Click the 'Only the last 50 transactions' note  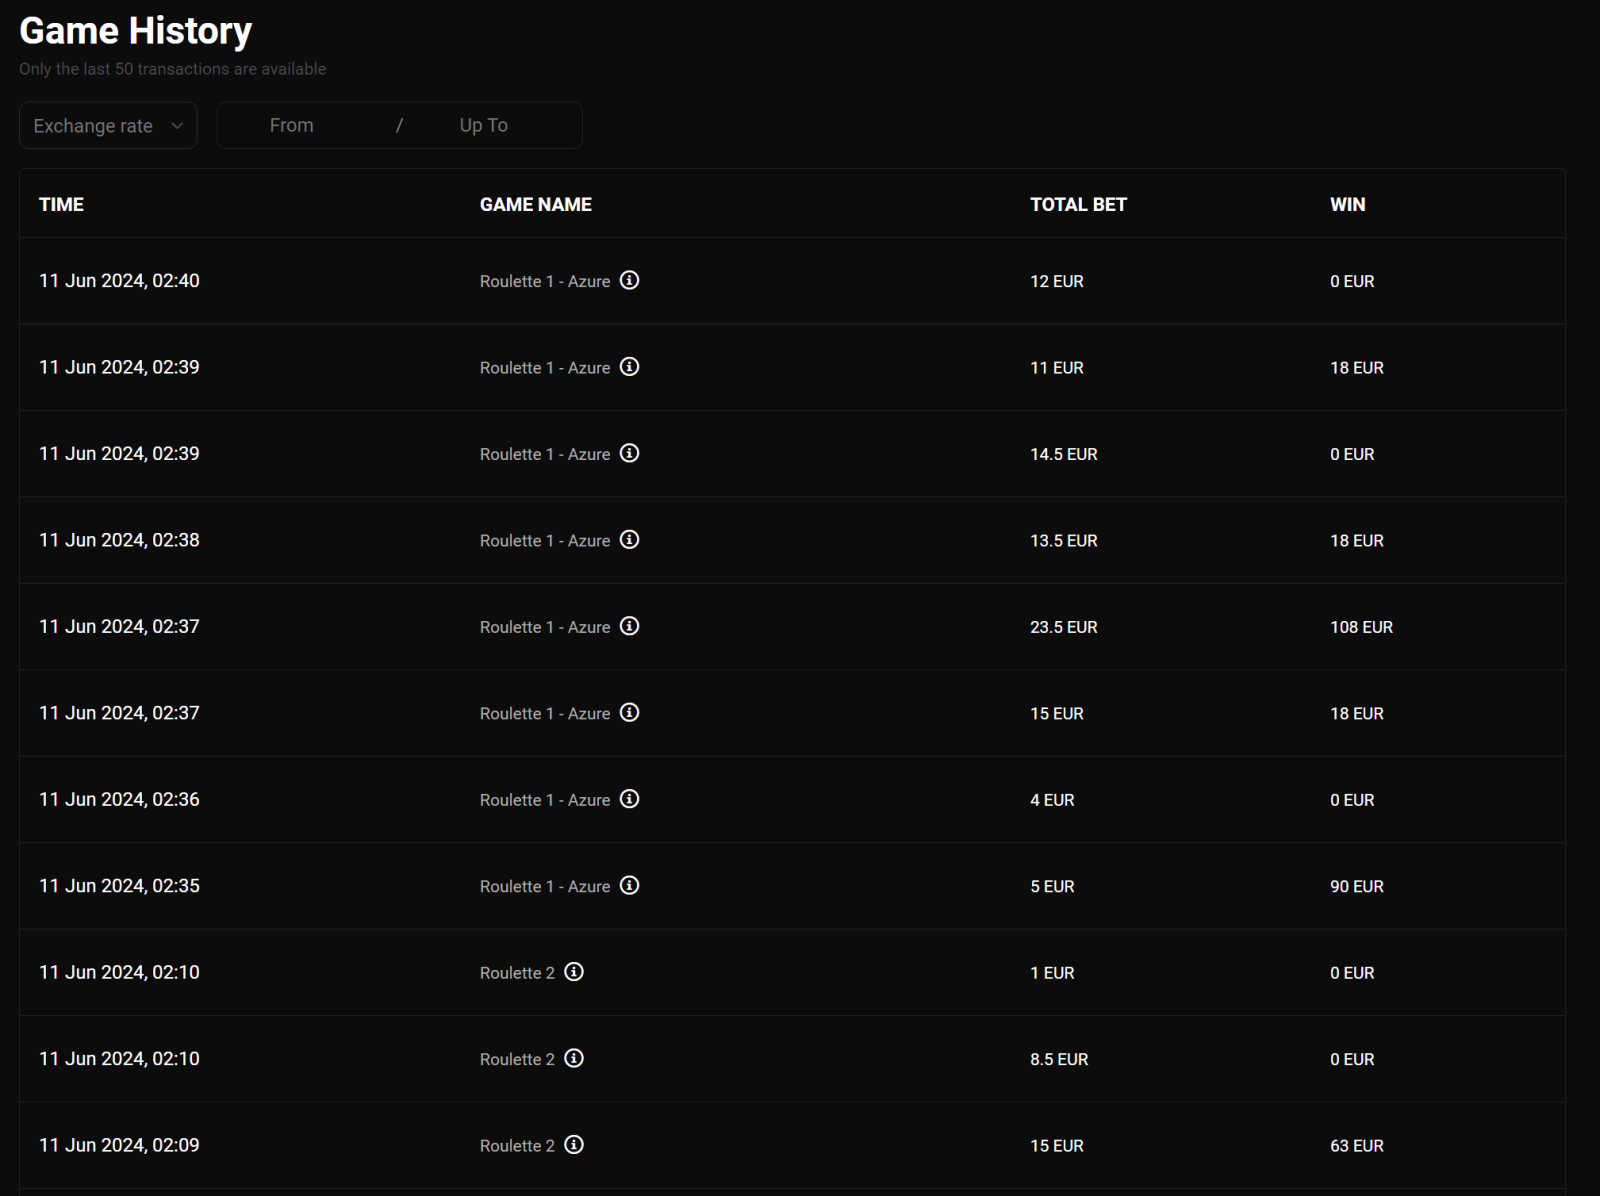172,69
